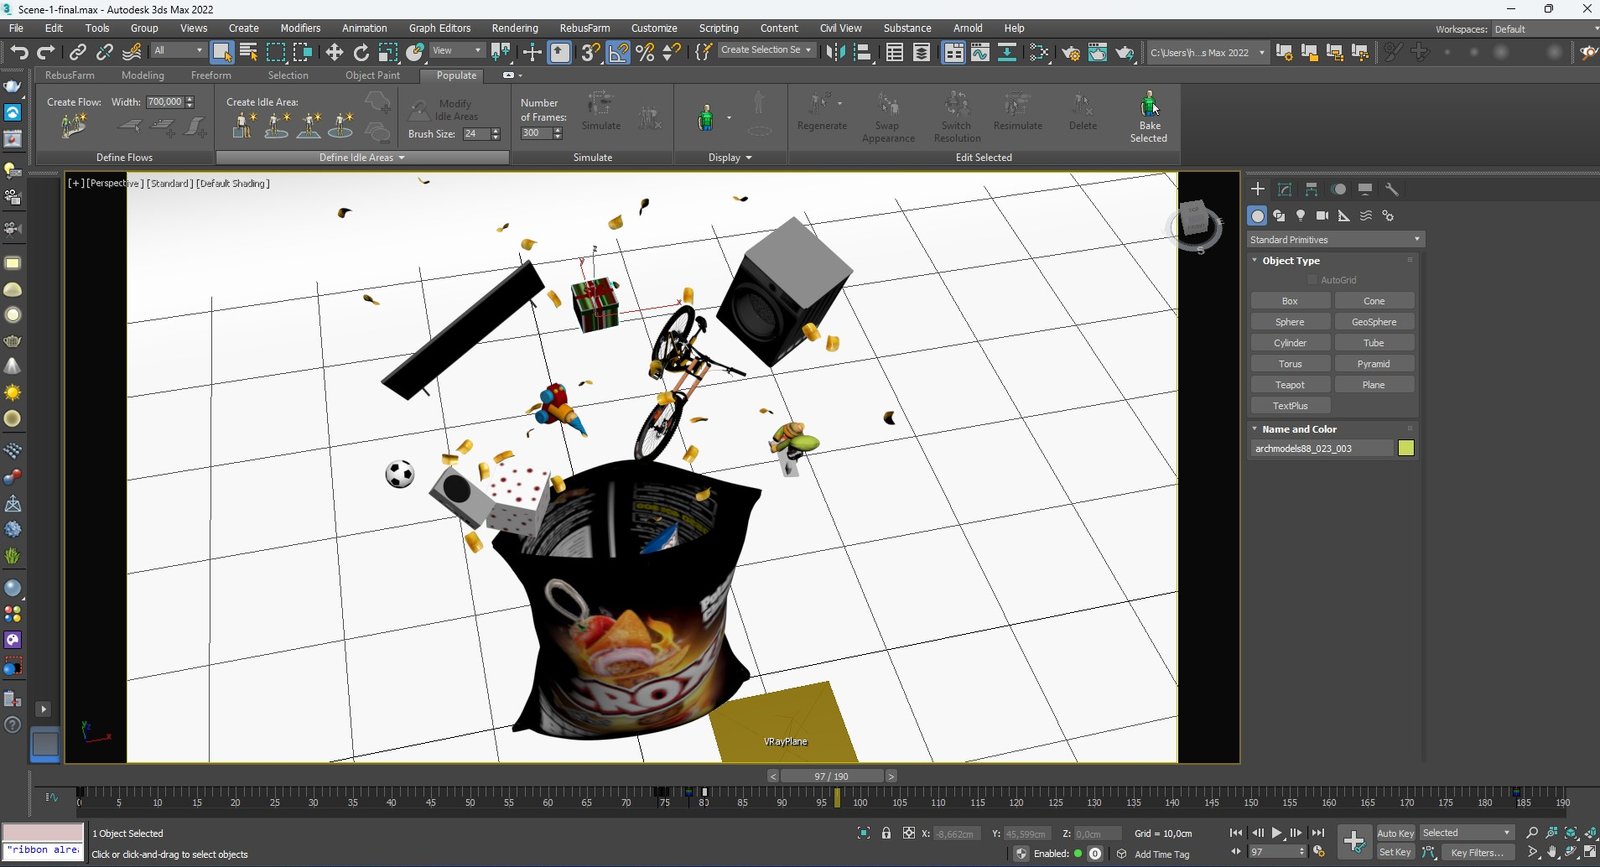Click the Create Flow icon
The height and width of the screenshot is (867, 1600).
(x=73, y=125)
